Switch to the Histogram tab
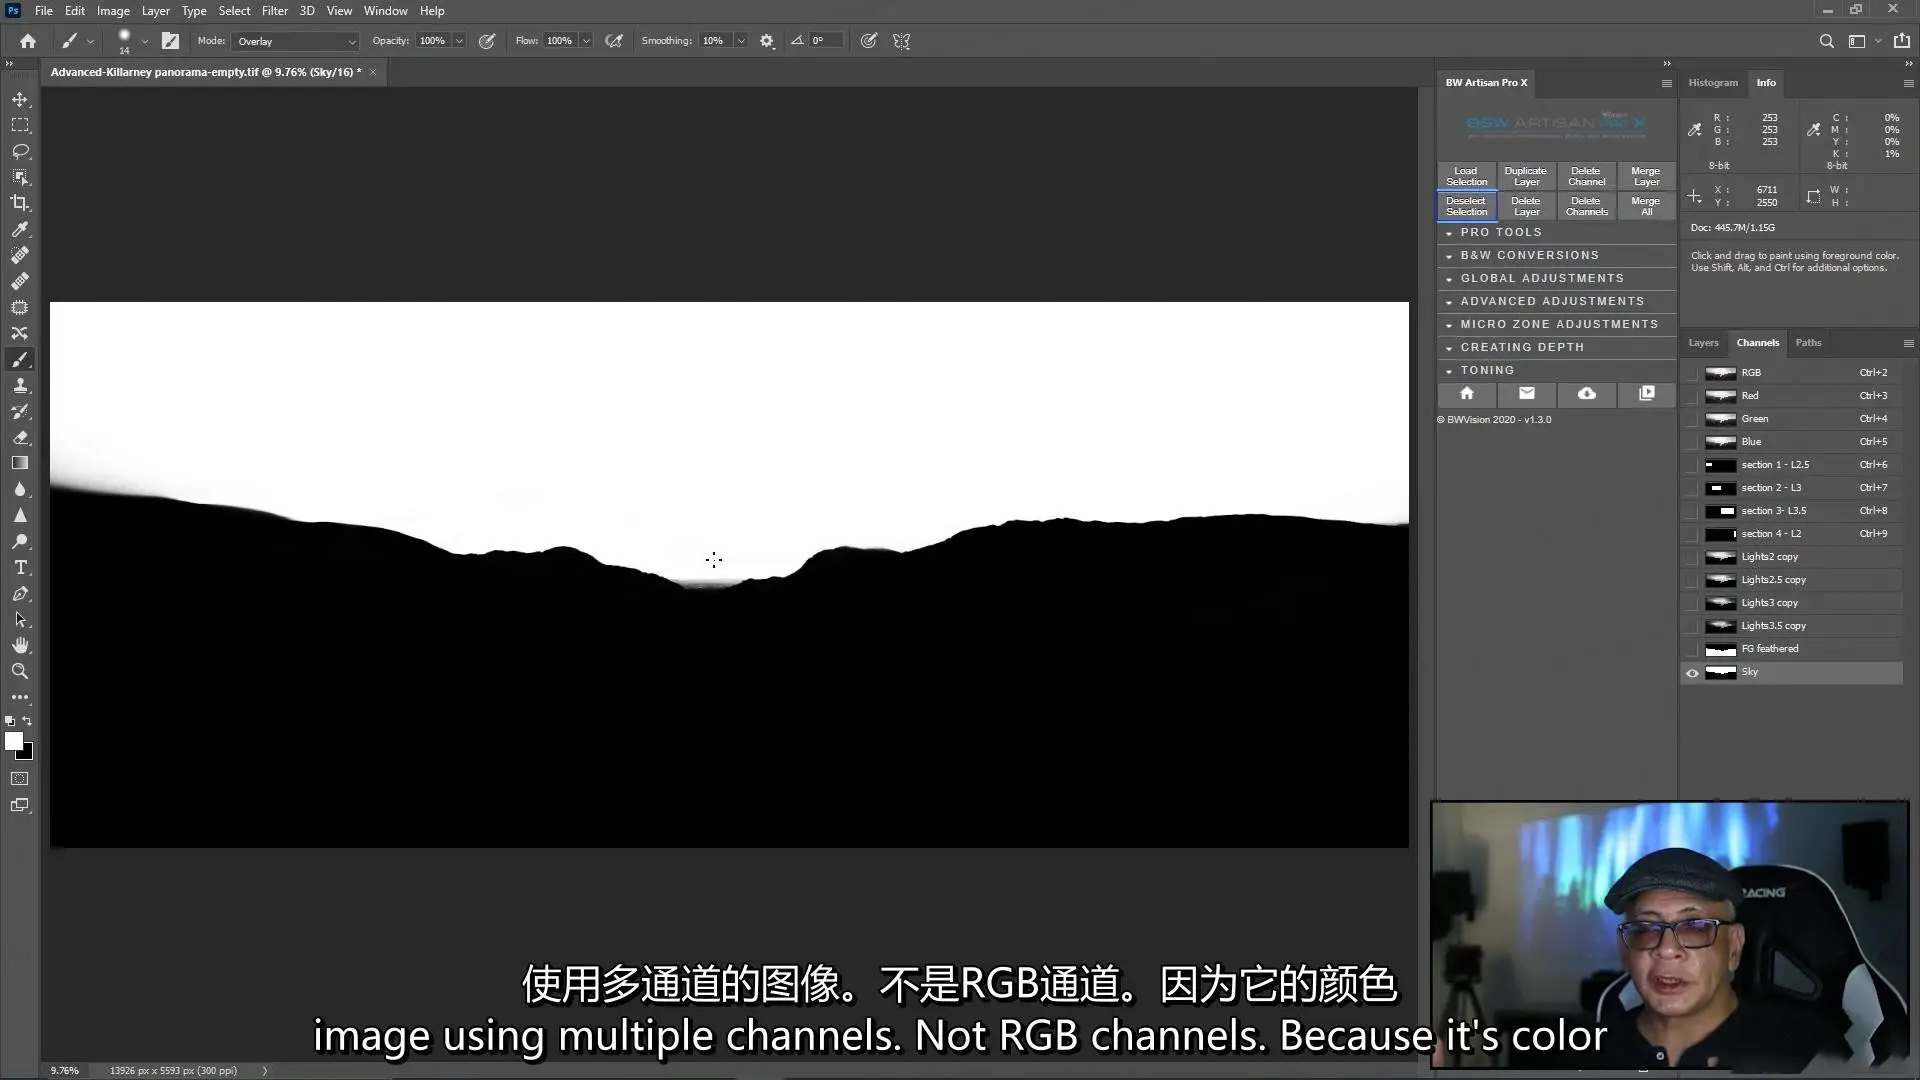 click(x=1713, y=83)
